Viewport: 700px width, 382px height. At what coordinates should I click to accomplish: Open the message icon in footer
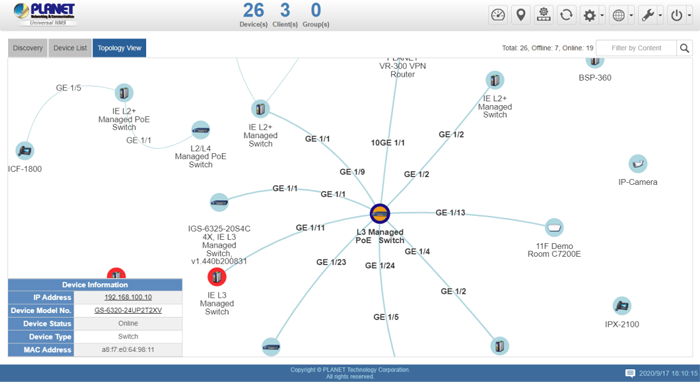(x=630, y=373)
